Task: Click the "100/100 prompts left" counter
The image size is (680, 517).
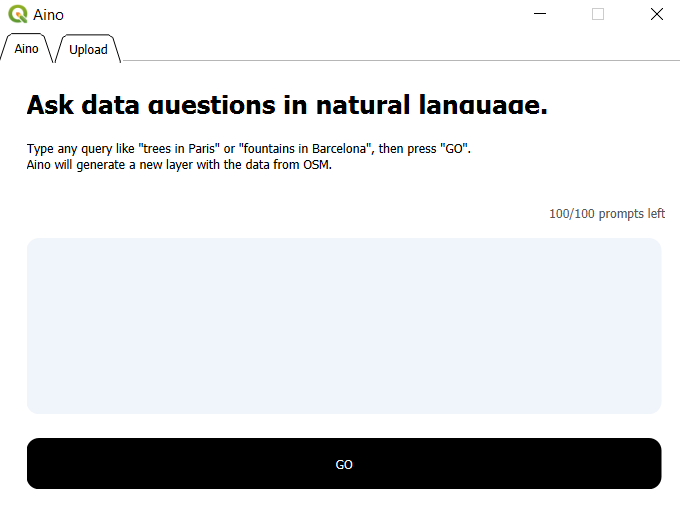Action: pos(606,214)
